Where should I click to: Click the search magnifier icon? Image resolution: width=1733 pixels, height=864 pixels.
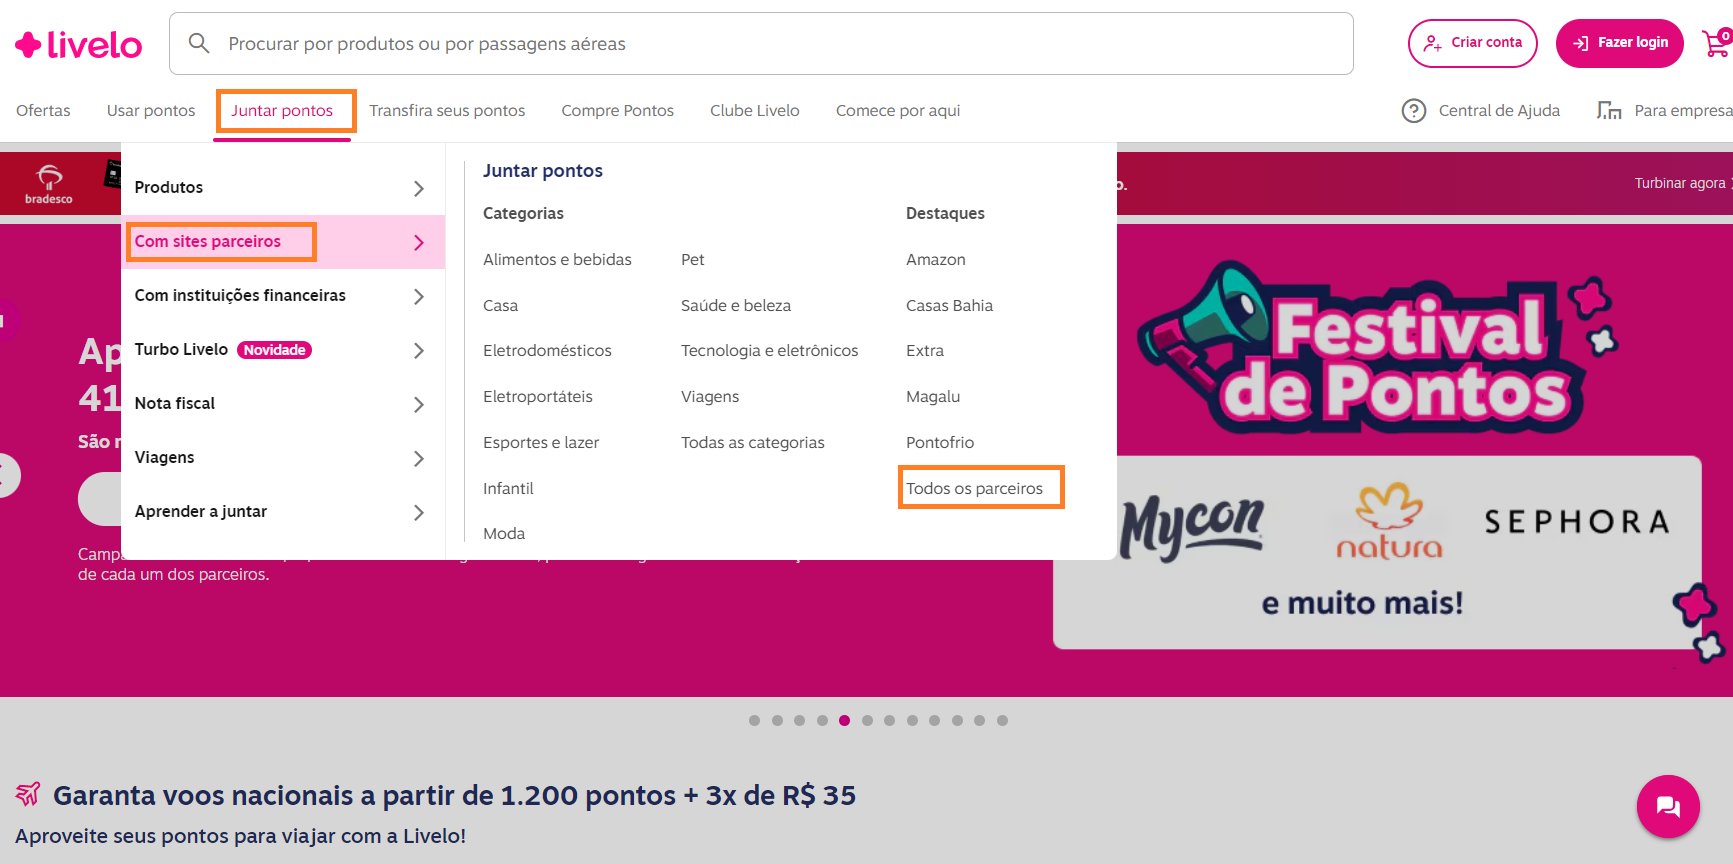click(x=199, y=43)
